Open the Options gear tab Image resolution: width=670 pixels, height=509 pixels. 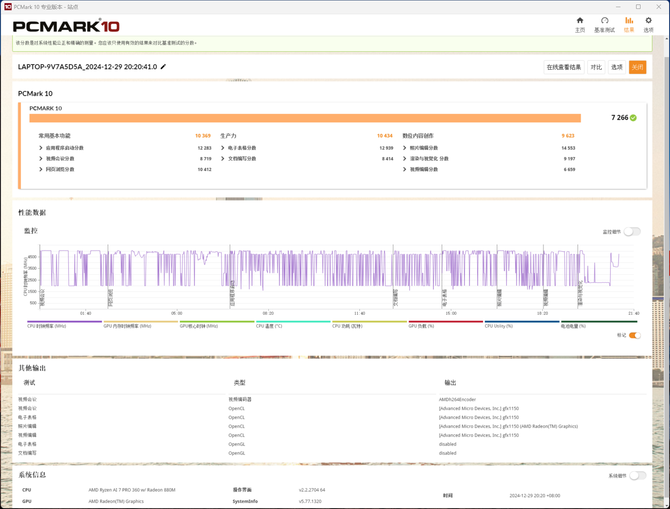pyautogui.click(x=649, y=25)
